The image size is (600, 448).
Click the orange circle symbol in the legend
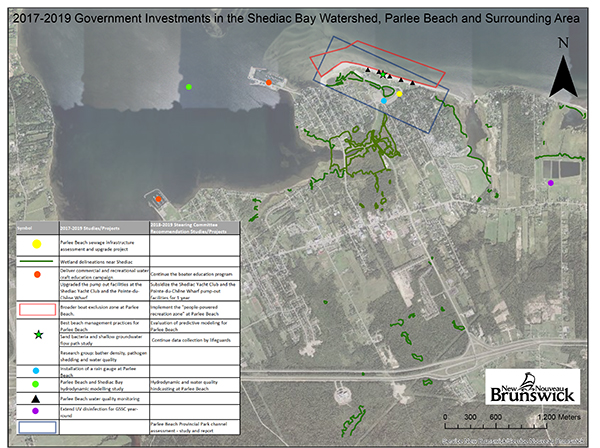pos(36,273)
